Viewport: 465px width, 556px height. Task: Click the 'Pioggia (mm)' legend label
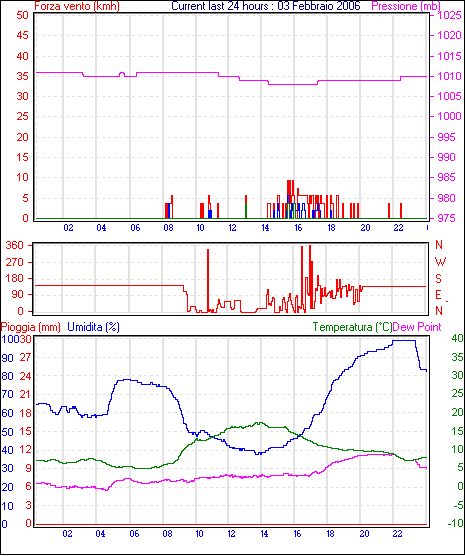[x=31, y=327]
